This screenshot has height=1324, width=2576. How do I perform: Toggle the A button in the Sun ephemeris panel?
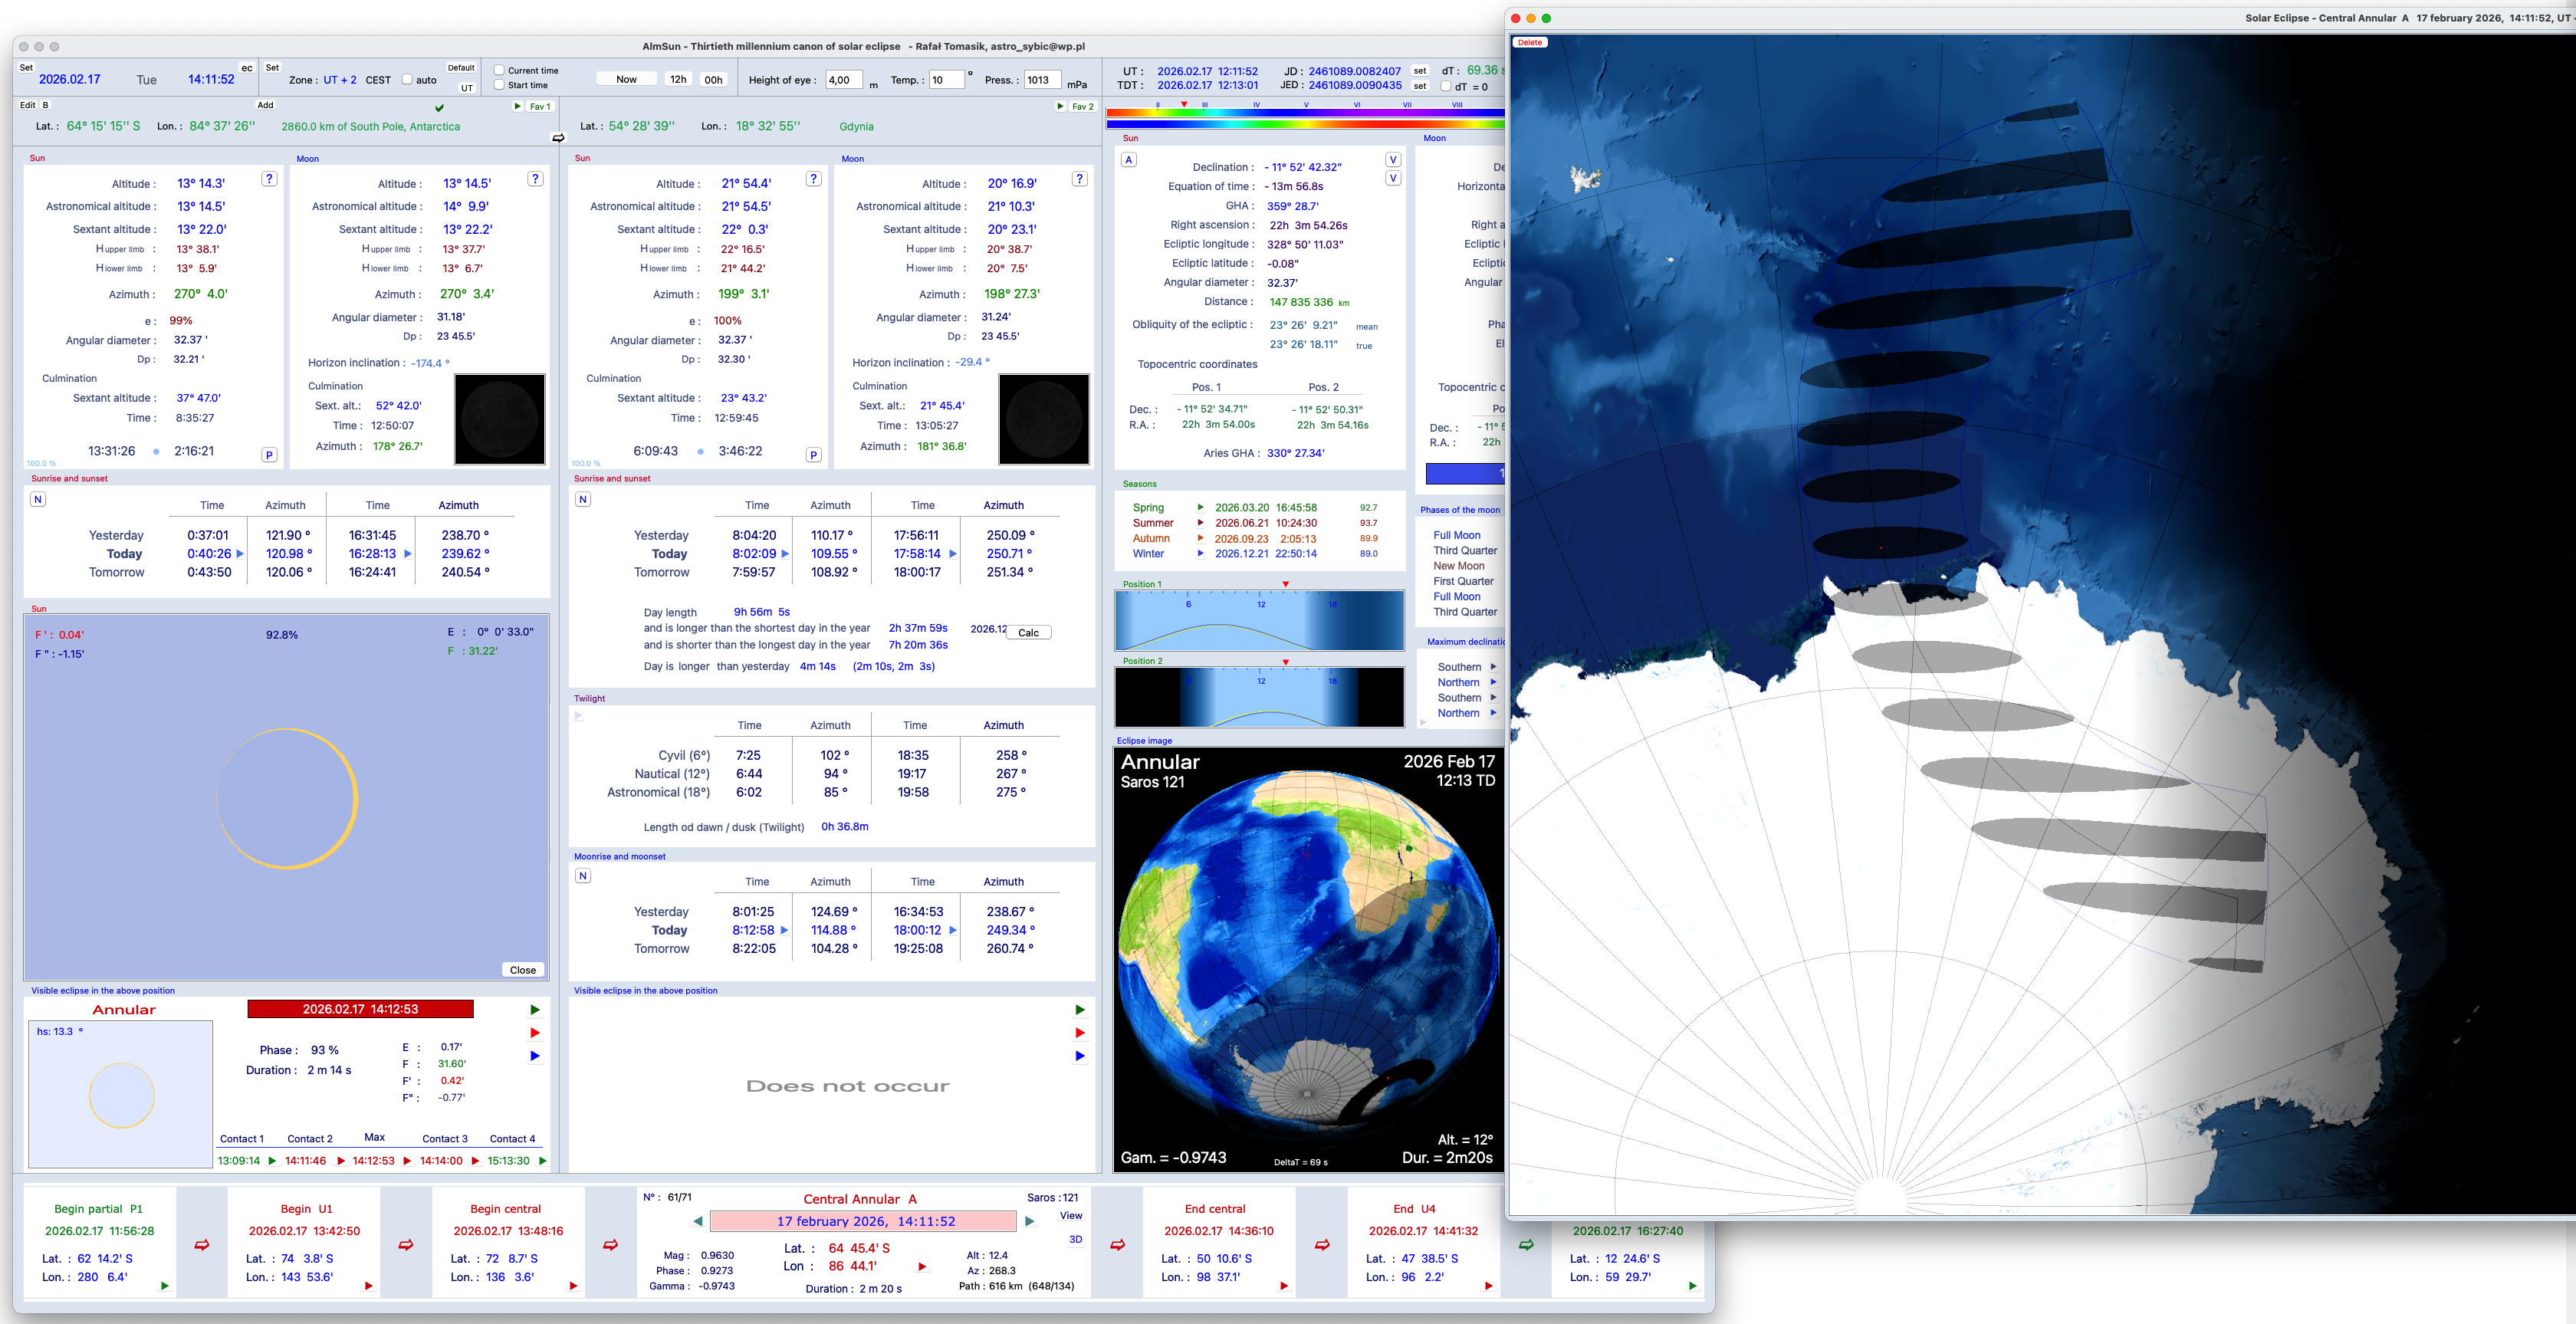click(x=1129, y=160)
